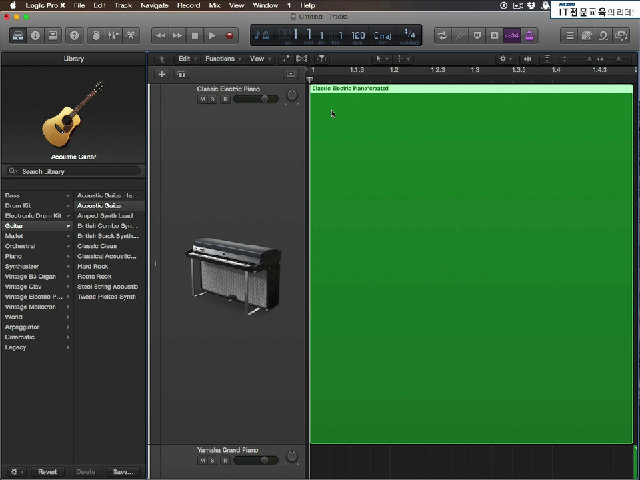Toggle Smart Controls button

pos(96,36)
